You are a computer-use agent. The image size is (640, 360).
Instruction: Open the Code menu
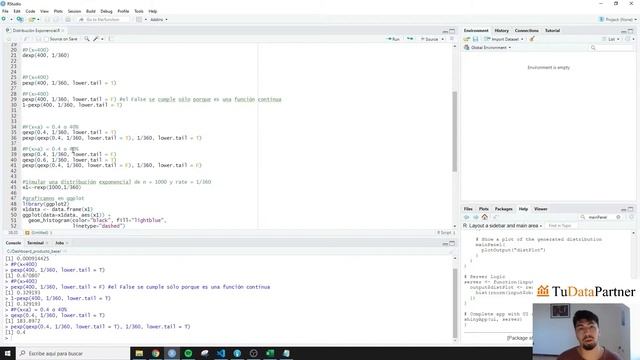(x=30, y=11)
